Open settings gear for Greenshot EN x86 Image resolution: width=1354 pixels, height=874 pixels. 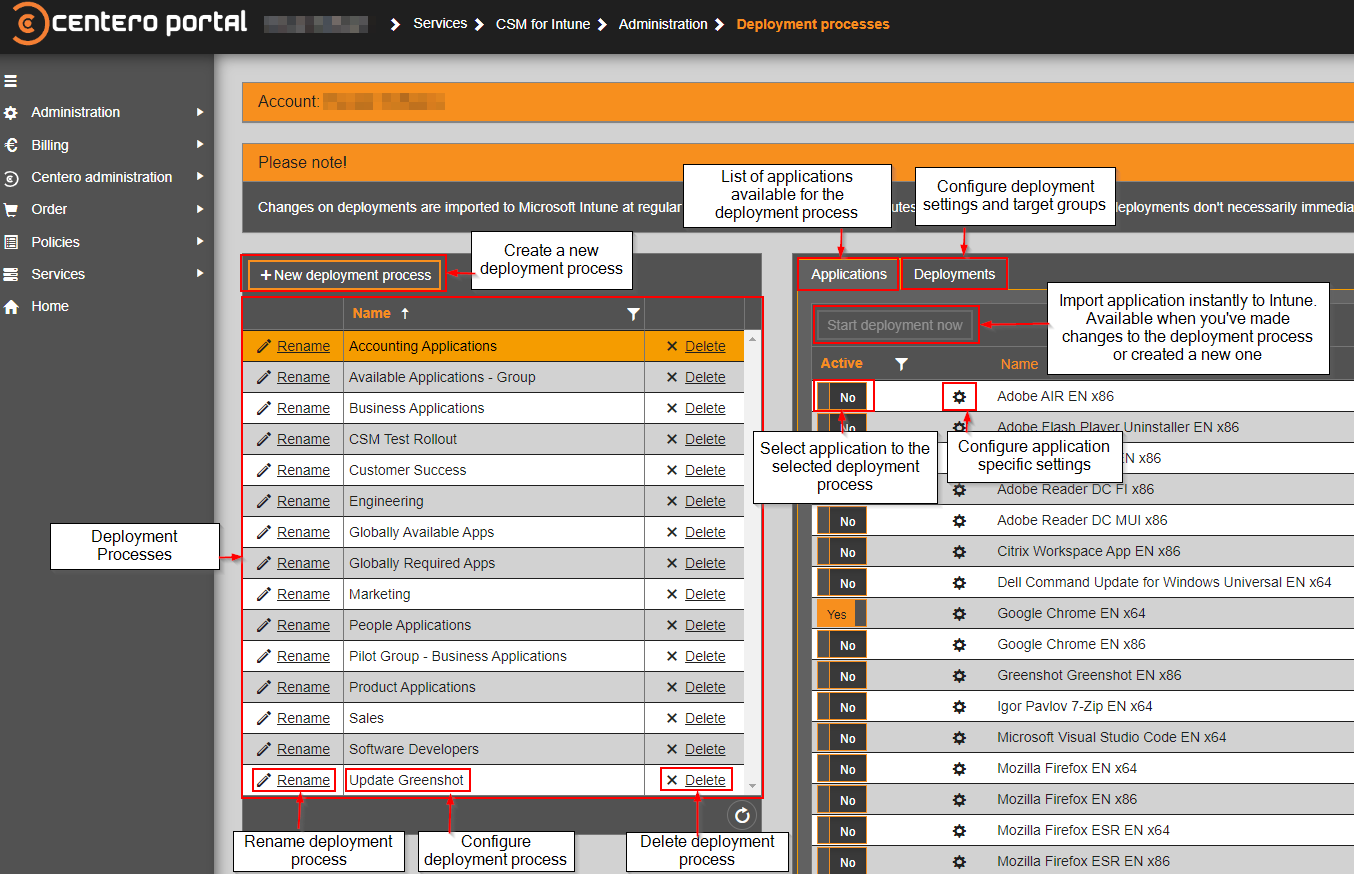point(959,676)
